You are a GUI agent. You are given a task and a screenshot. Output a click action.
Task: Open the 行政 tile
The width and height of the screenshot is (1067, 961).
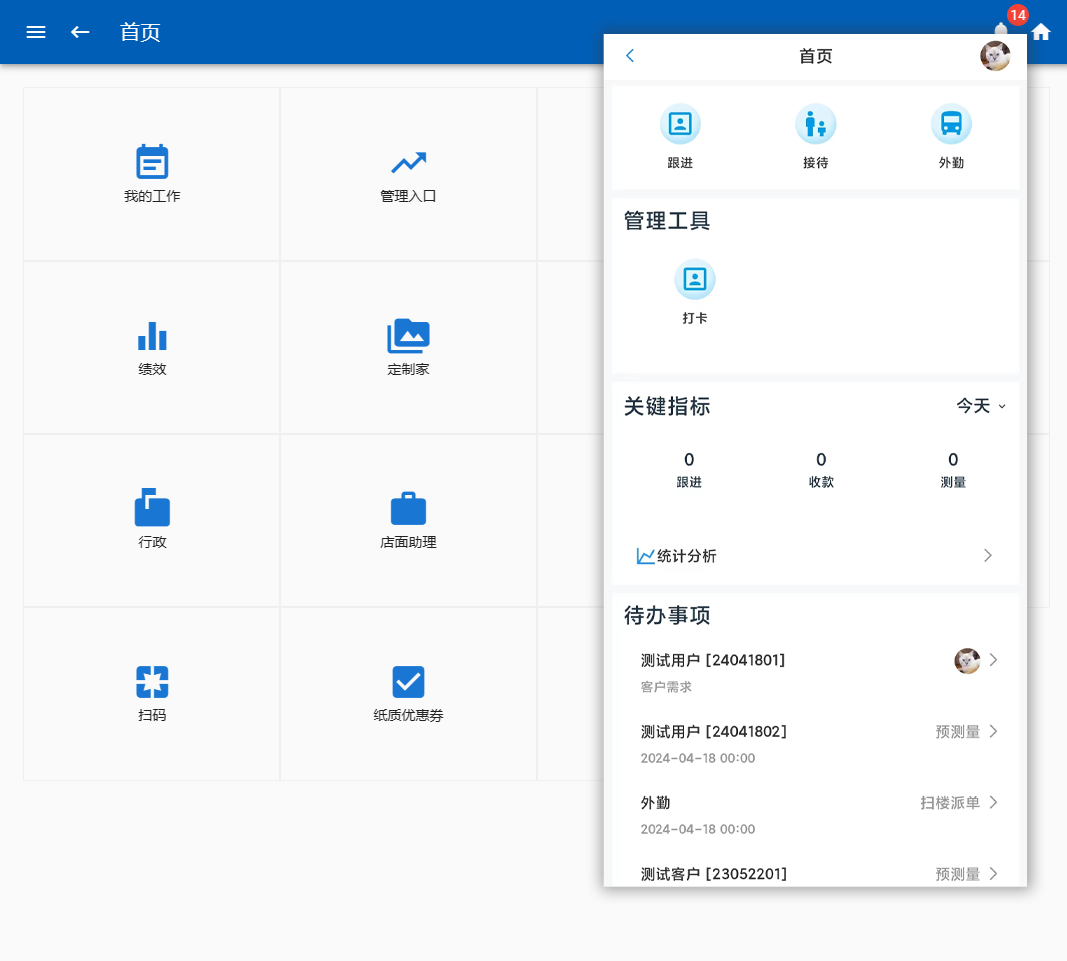152,519
